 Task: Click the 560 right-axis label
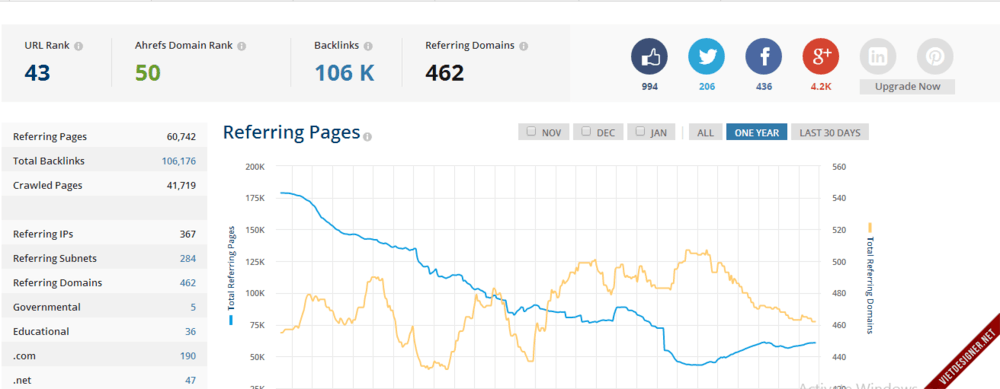(839, 166)
